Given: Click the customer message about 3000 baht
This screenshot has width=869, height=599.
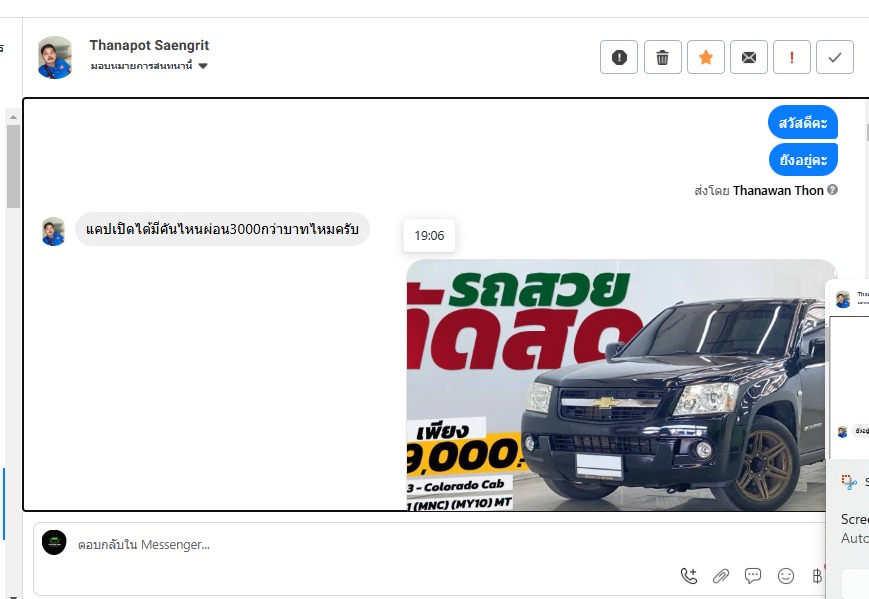Looking at the screenshot, I should (222, 229).
